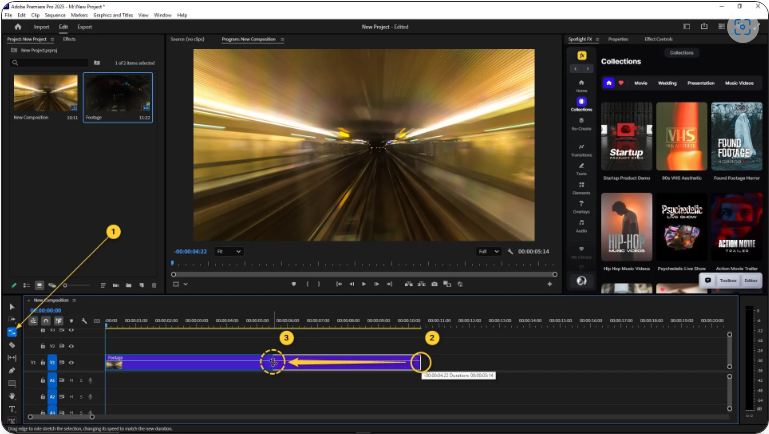Switch to the Export tab
The width and height of the screenshot is (769, 434).
point(85,27)
